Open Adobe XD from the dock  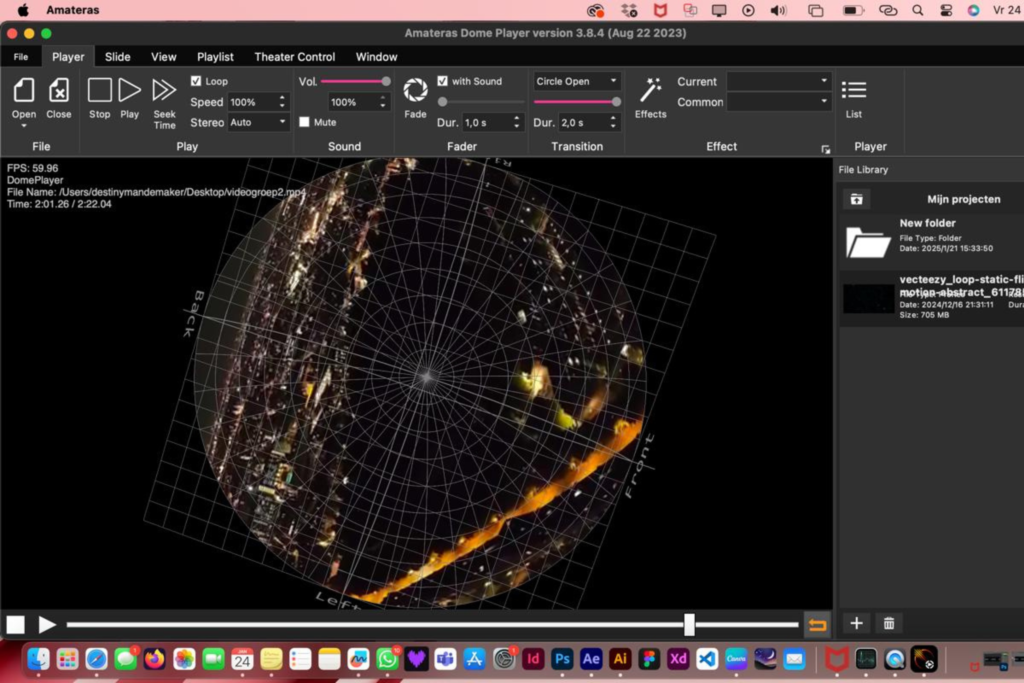click(678, 659)
